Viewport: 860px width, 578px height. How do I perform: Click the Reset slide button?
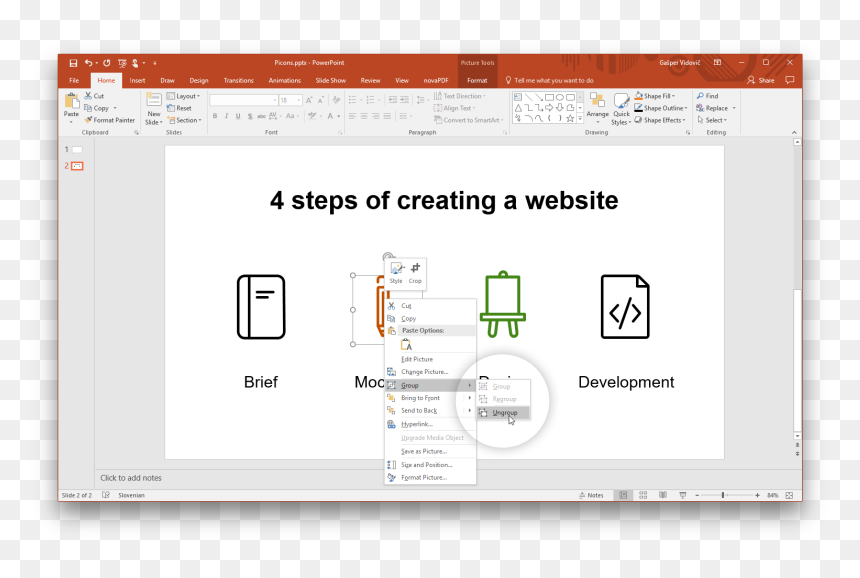(179, 108)
